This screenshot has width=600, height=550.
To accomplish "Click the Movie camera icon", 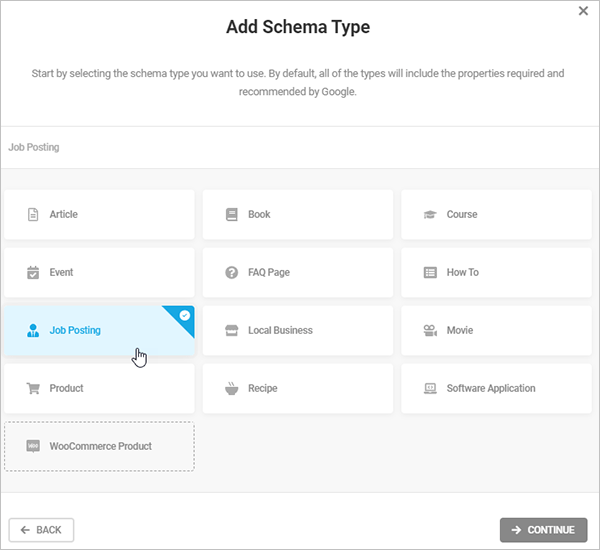I will coord(430,330).
